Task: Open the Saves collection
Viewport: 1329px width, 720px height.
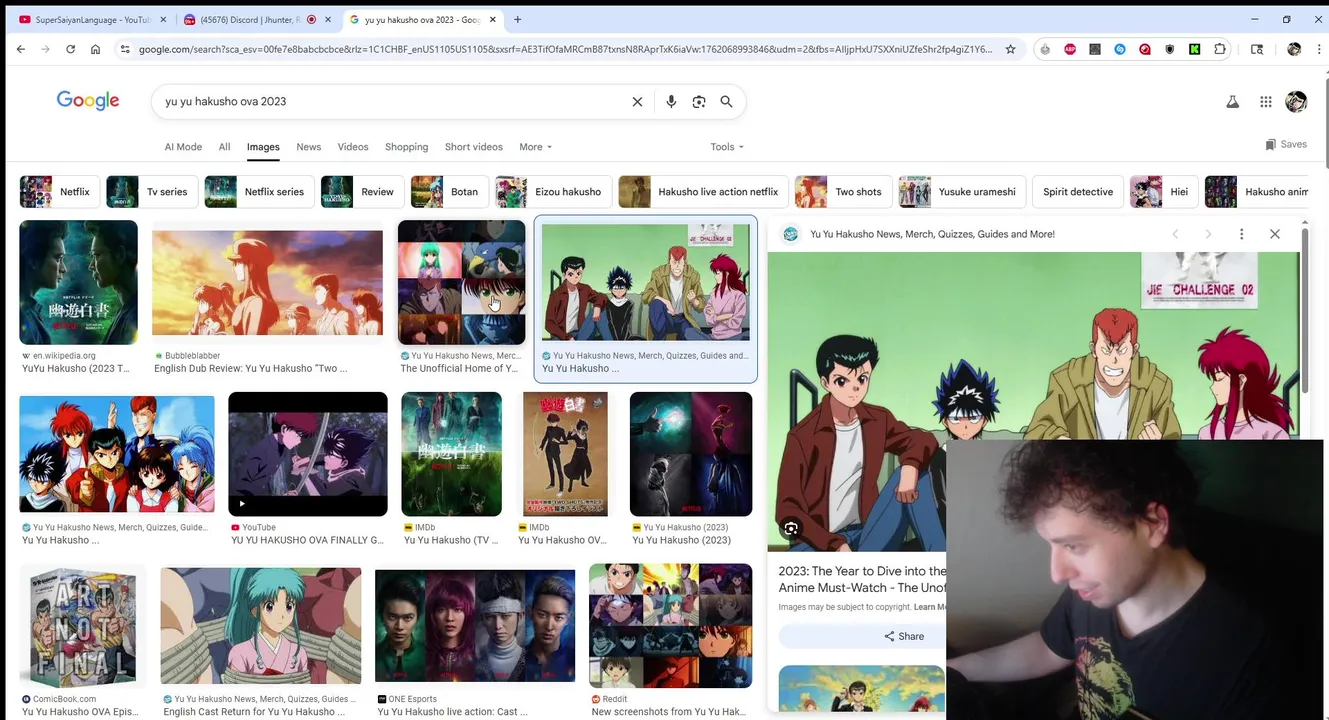Action: pos(1286,144)
